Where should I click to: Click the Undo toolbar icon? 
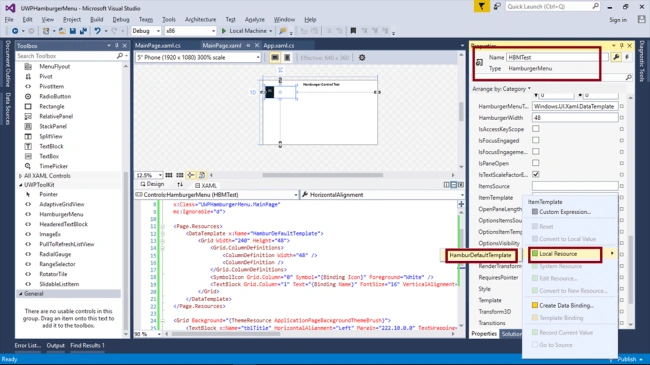click(97, 31)
